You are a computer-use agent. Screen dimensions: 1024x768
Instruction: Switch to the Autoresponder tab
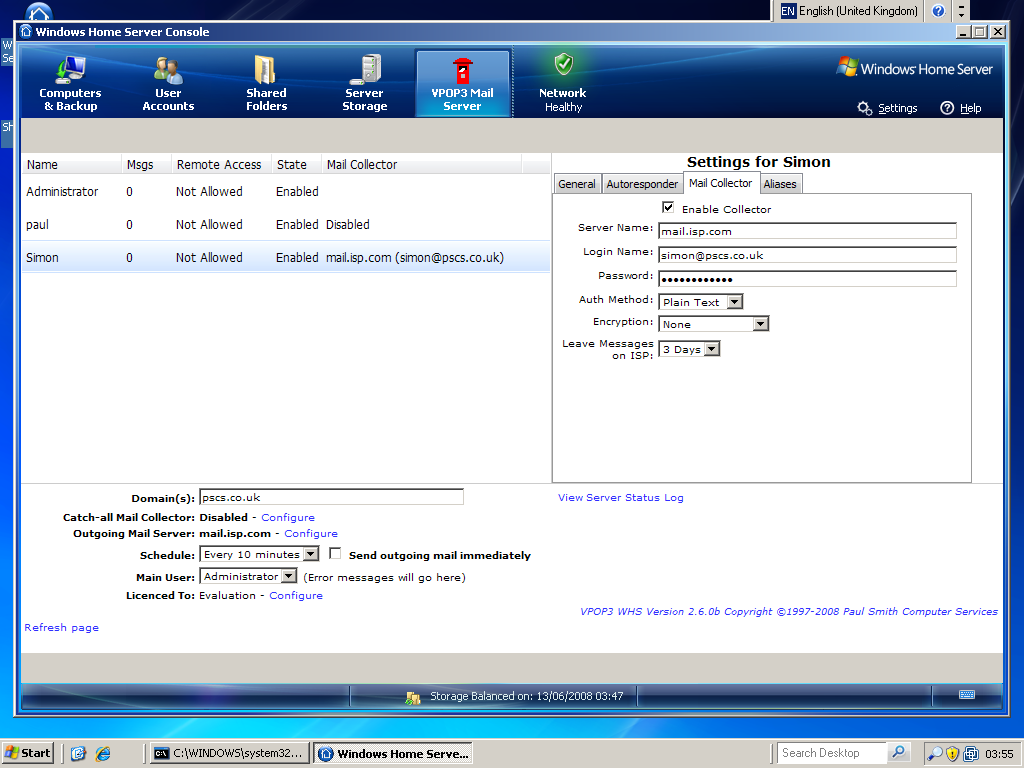642,184
